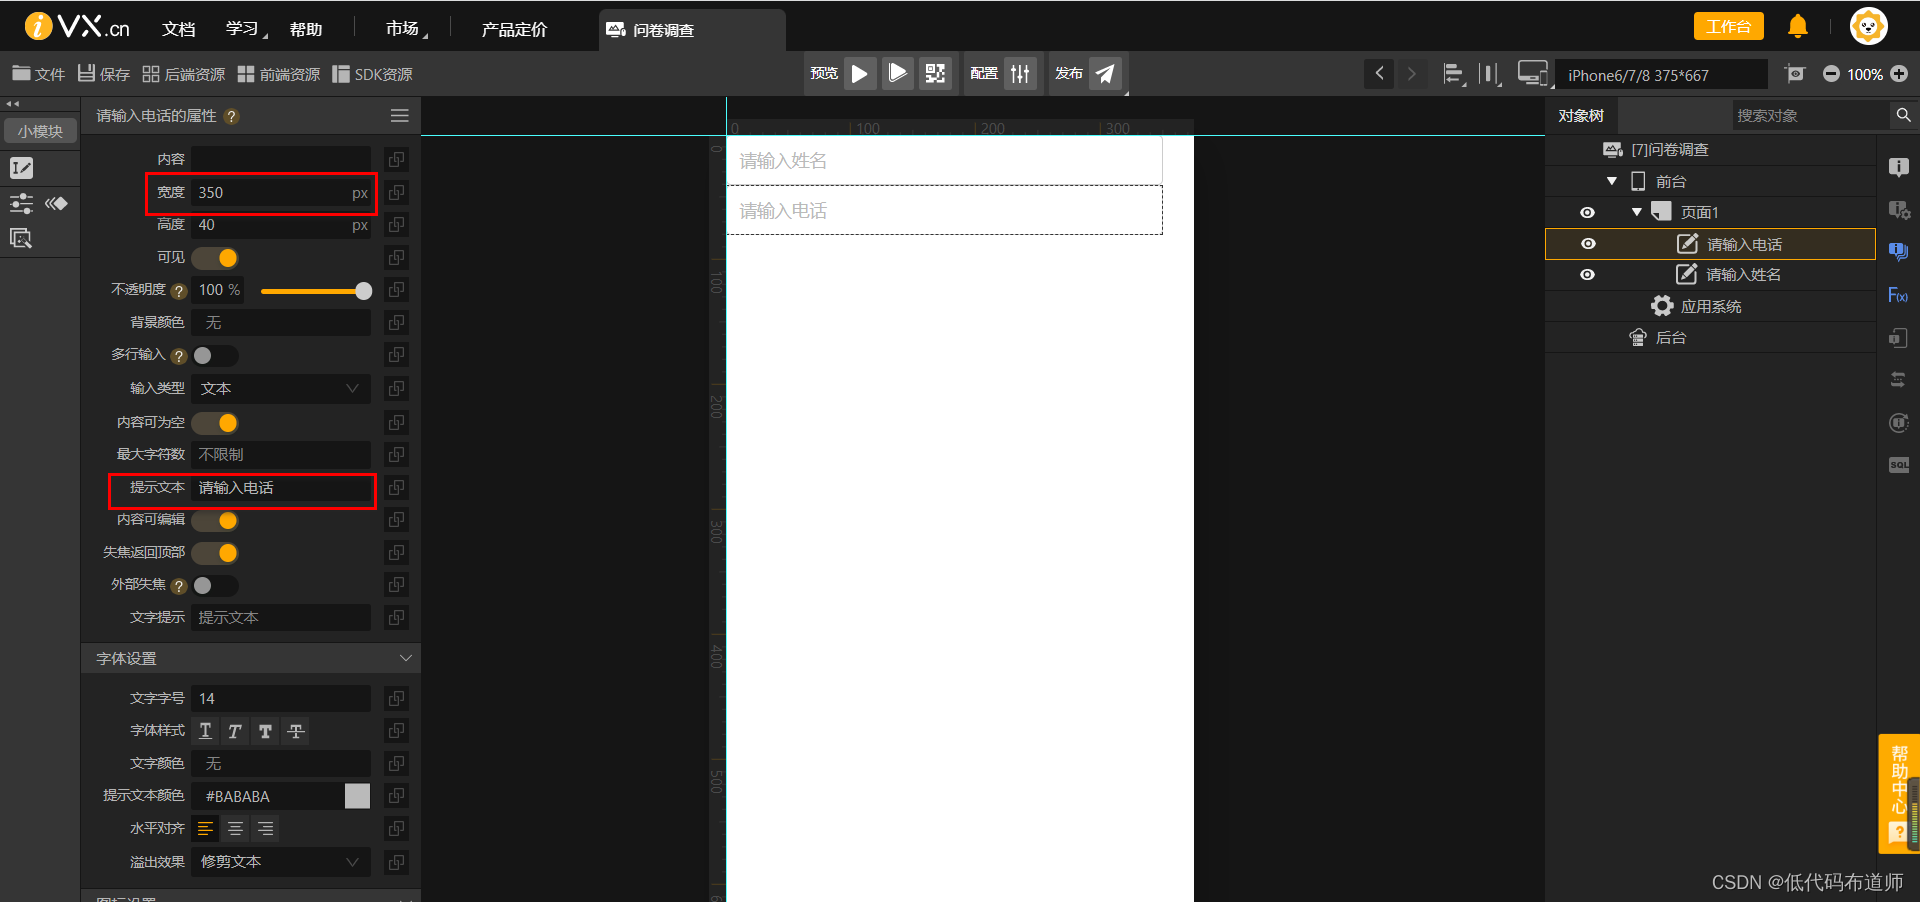Hide 页面1 with its eye icon
The image size is (1920, 902).
[1587, 212]
